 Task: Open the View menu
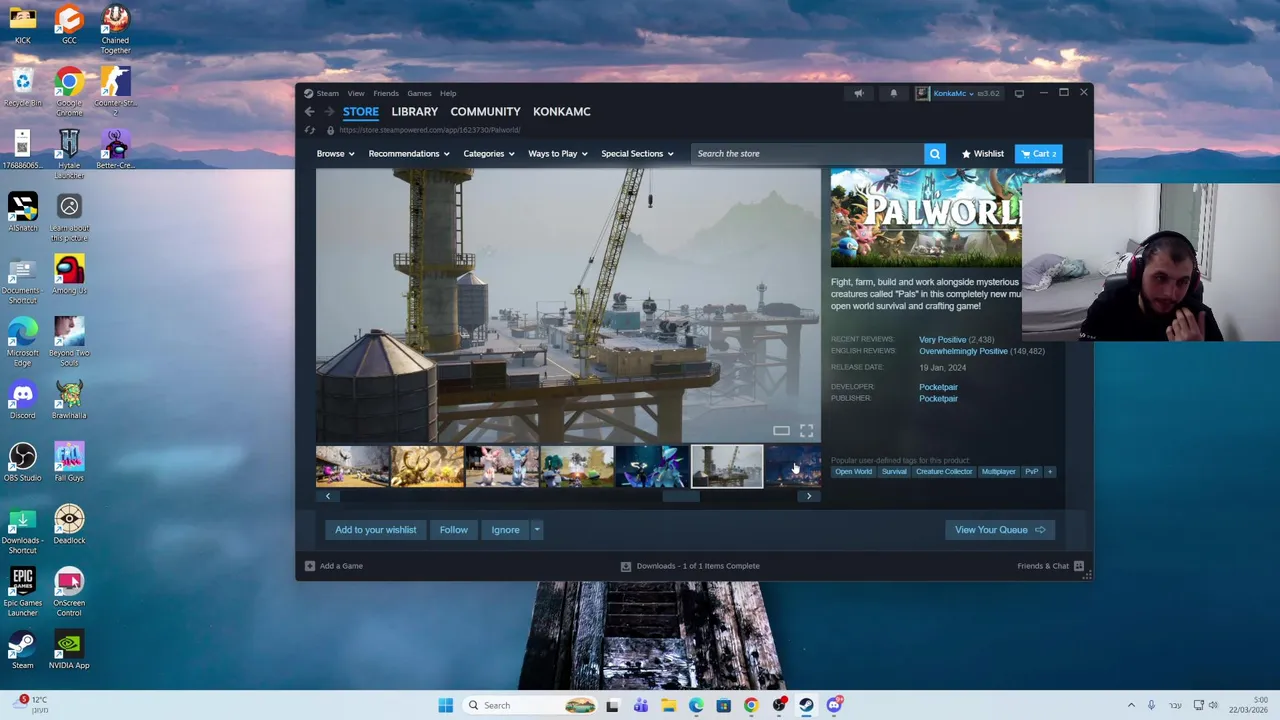pyautogui.click(x=356, y=93)
